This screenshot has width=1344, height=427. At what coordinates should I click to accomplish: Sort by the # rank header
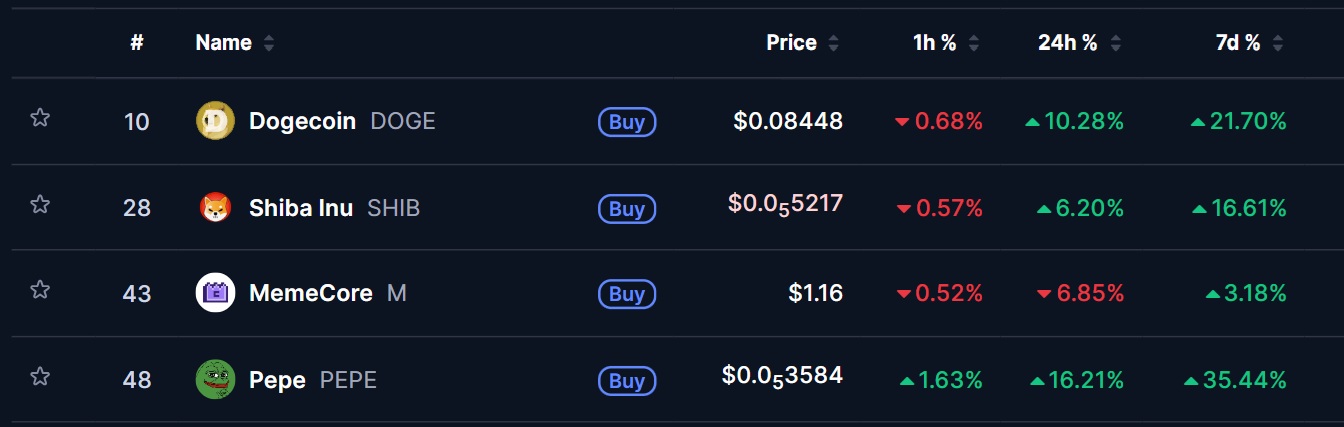[137, 43]
